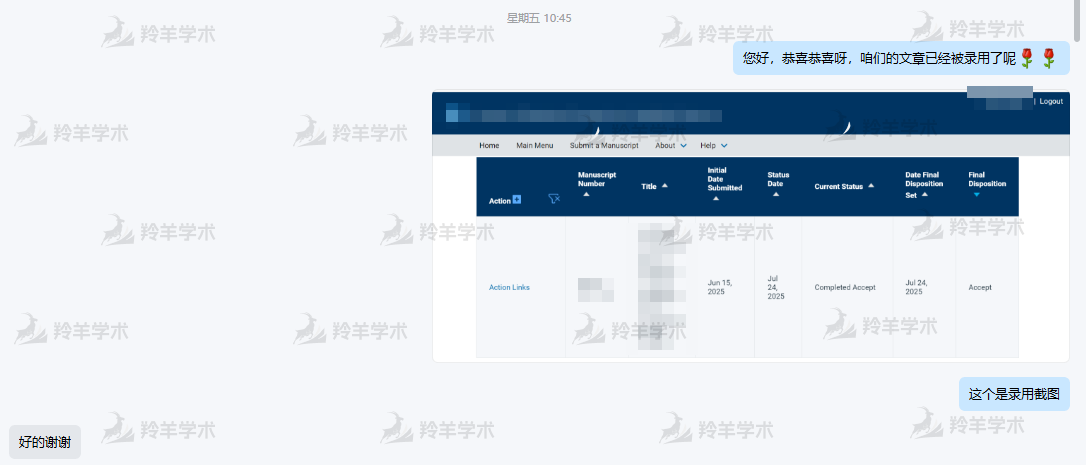Viewport: 1086px width, 465px height.
Task: Sort by Current Status arrow
Action: pyautogui.click(x=870, y=186)
